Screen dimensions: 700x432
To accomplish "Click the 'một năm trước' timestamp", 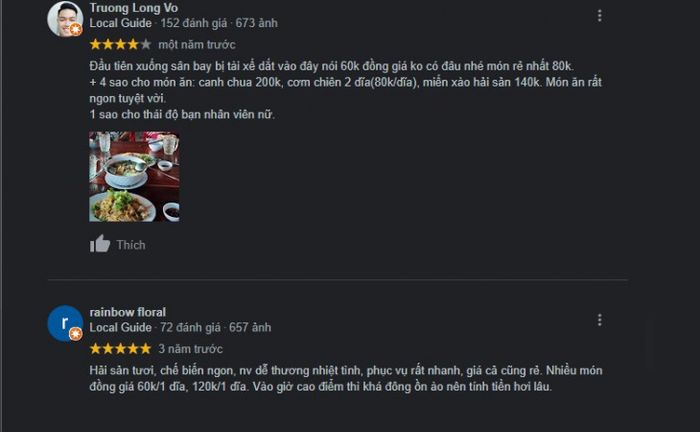I will pos(197,45).
